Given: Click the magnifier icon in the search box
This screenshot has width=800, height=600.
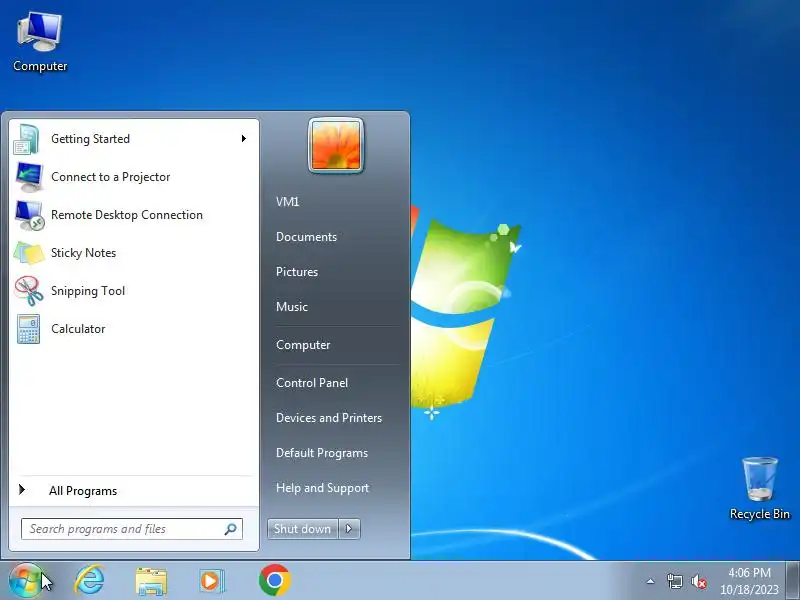Looking at the screenshot, I should pos(231,529).
